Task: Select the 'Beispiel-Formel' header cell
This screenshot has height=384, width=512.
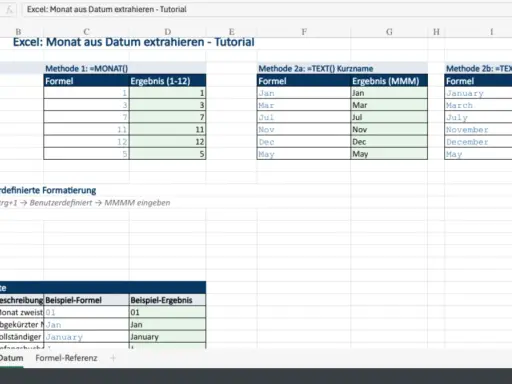Action: coord(87,300)
